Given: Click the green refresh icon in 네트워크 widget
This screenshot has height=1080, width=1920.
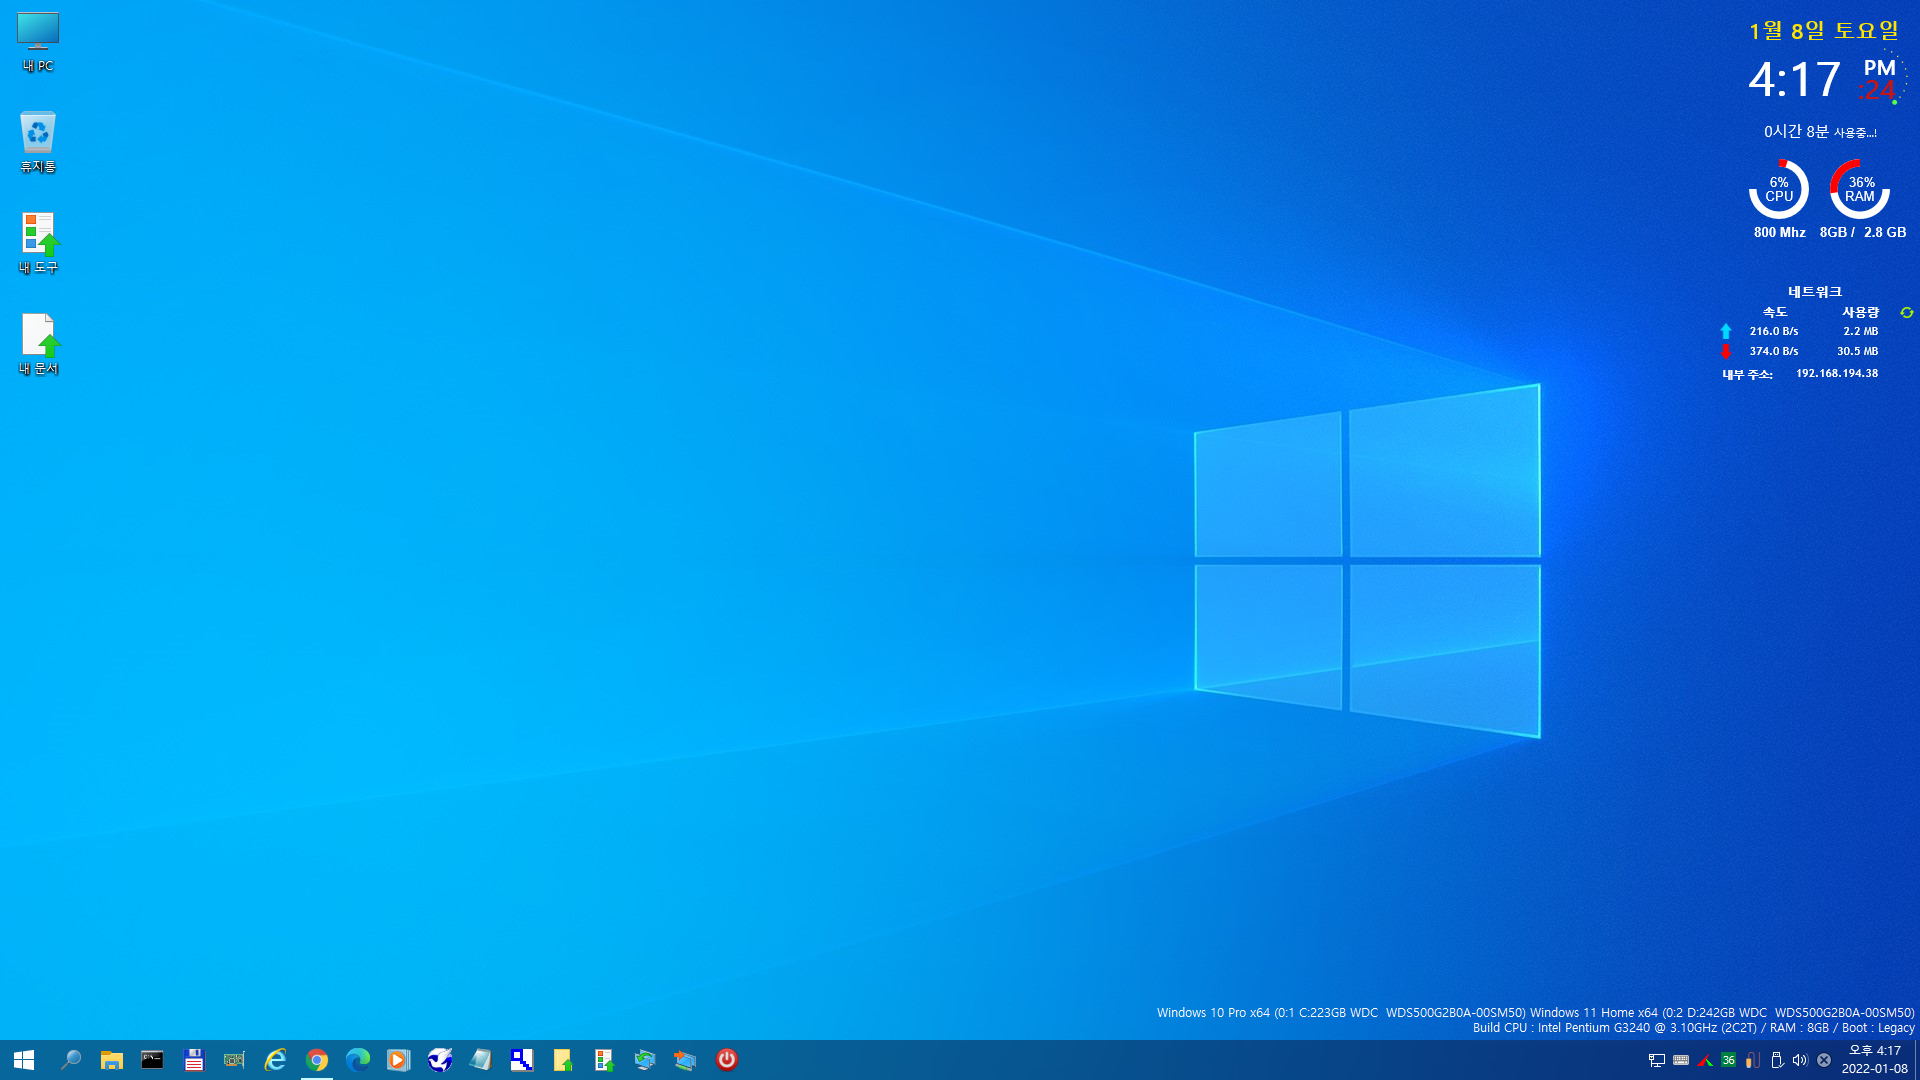Looking at the screenshot, I should pos(1907,313).
